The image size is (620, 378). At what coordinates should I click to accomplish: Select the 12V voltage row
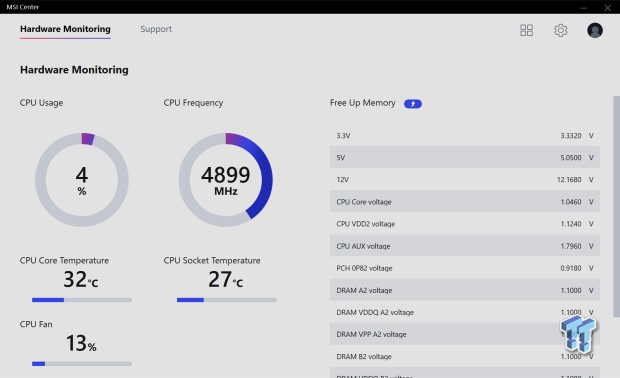(465, 180)
